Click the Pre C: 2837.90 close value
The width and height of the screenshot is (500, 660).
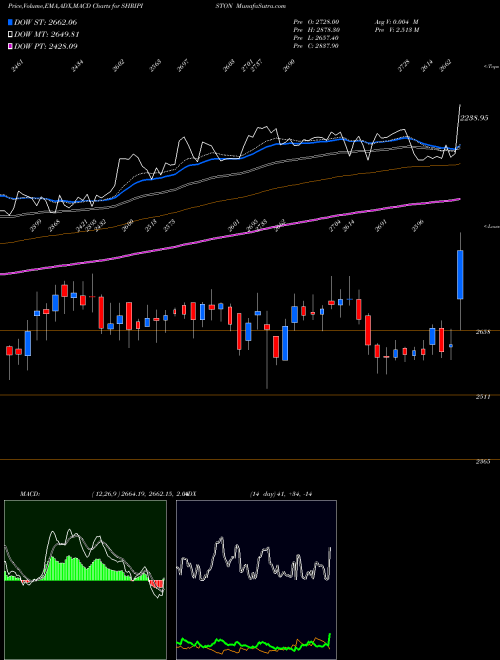click(x=316, y=46)
